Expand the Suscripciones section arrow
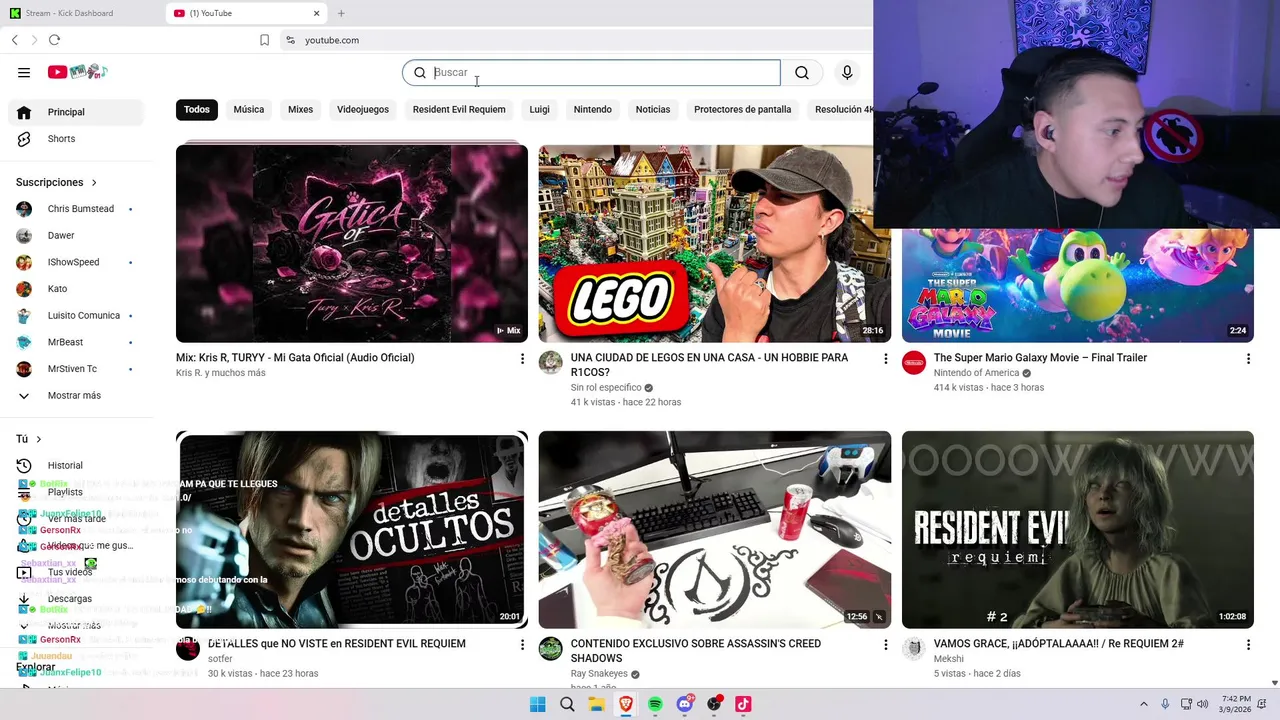The height and width of the screenshot is (720, 1280). (x=94, y=182)
